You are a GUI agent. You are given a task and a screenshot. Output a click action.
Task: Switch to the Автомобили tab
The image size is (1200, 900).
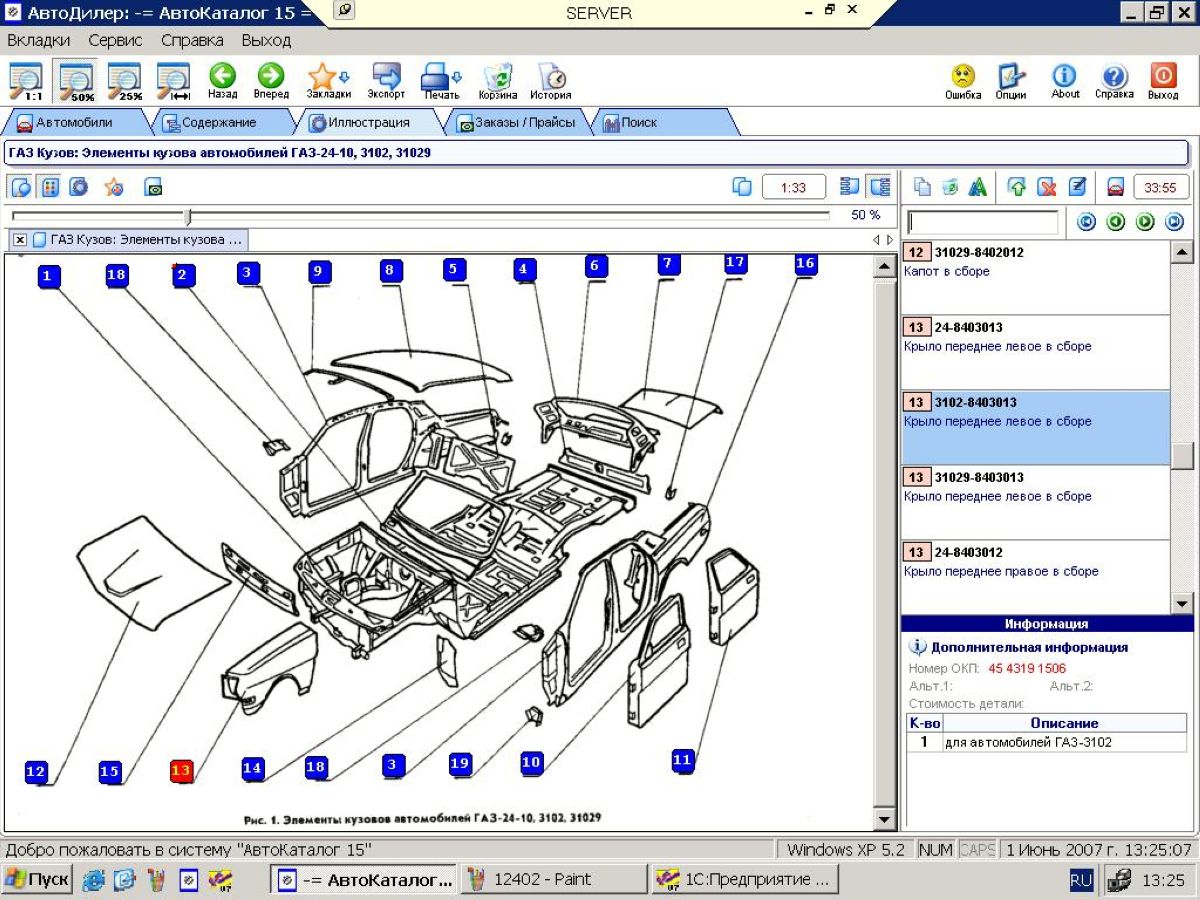pyautogui.click(x=74, y=123)
